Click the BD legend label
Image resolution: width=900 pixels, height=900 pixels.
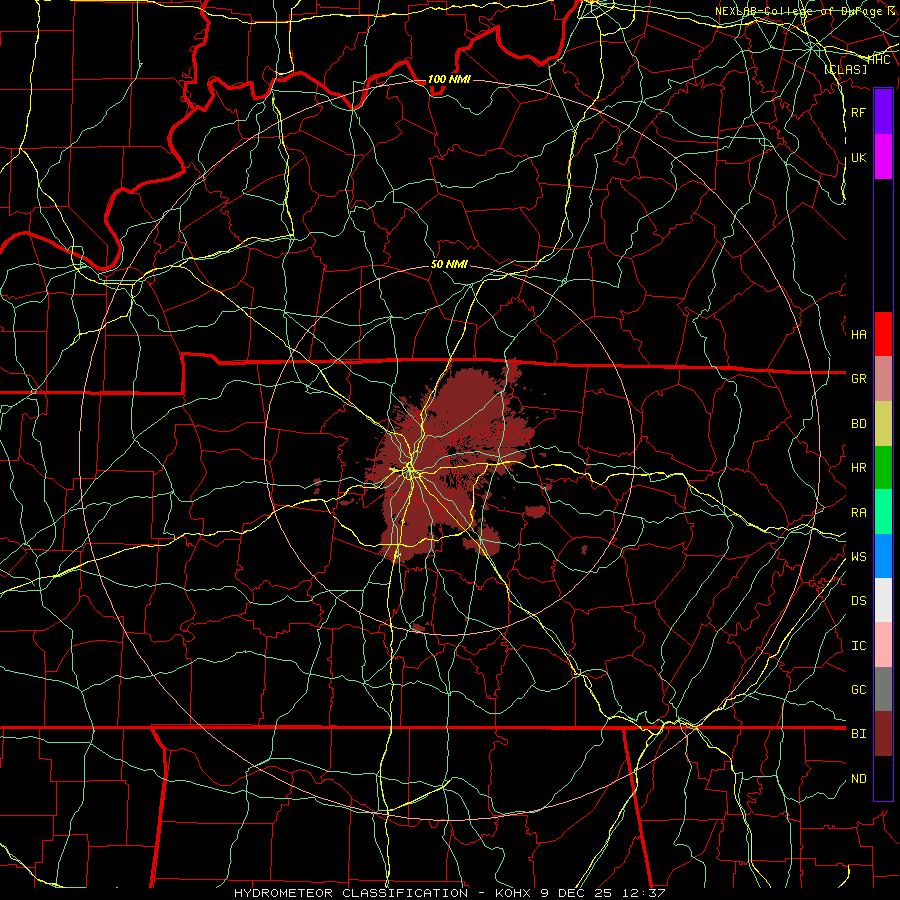click(858, 424)
